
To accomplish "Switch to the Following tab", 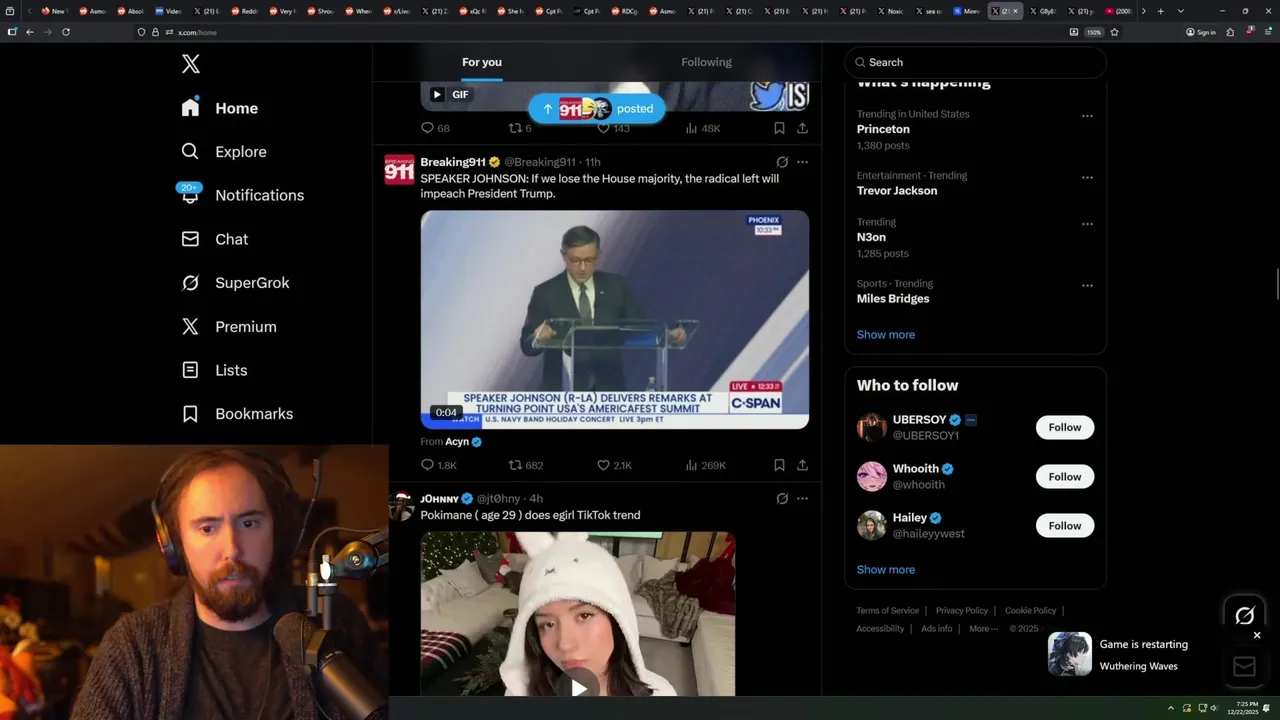I will coord(706,62).
